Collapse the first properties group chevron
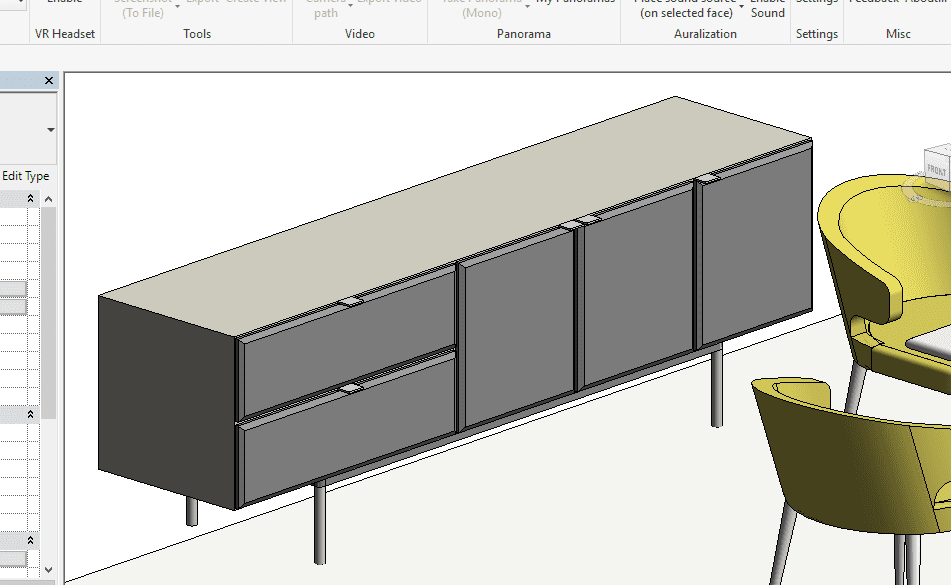This screenshot has height=585, width=951. coord(30,199)
